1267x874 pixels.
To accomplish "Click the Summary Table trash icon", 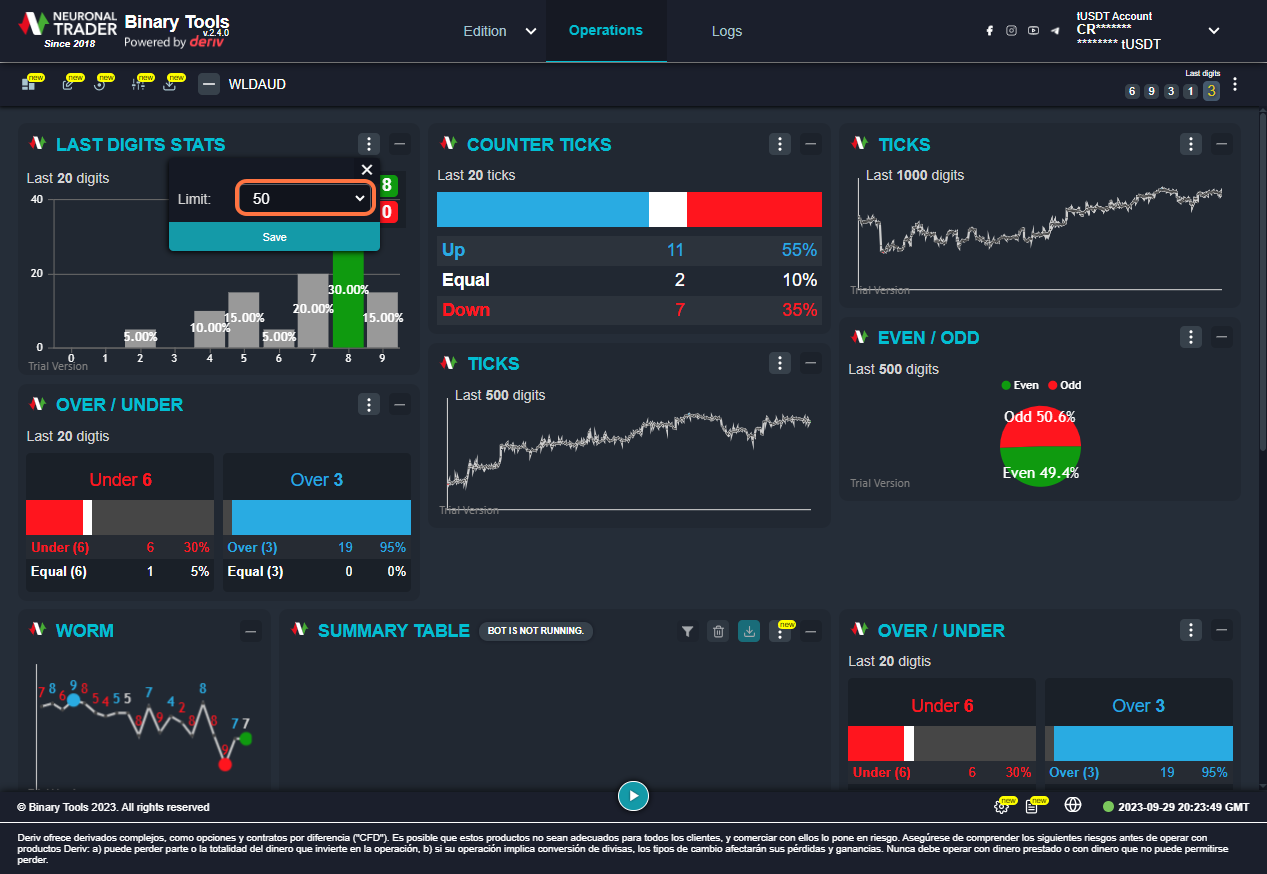I will [717, 631].
